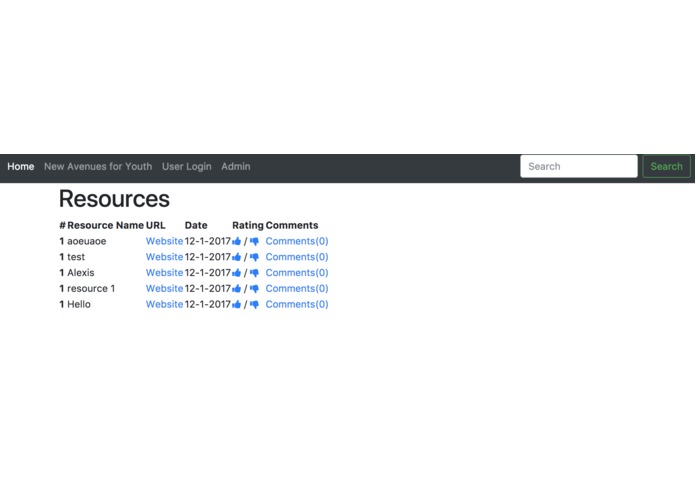This screenshot has height=494, width=695.
Task: Open Website link for aoeuaoe
Action: 164,241
